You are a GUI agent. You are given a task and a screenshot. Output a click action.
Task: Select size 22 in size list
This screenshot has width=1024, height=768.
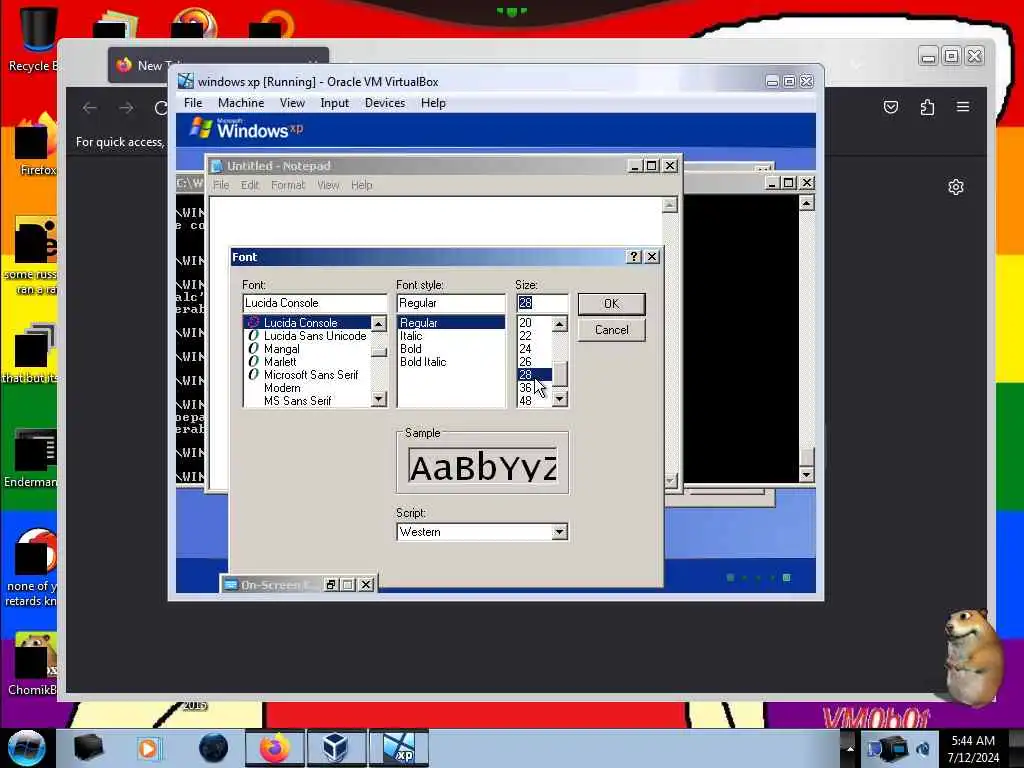526,336
